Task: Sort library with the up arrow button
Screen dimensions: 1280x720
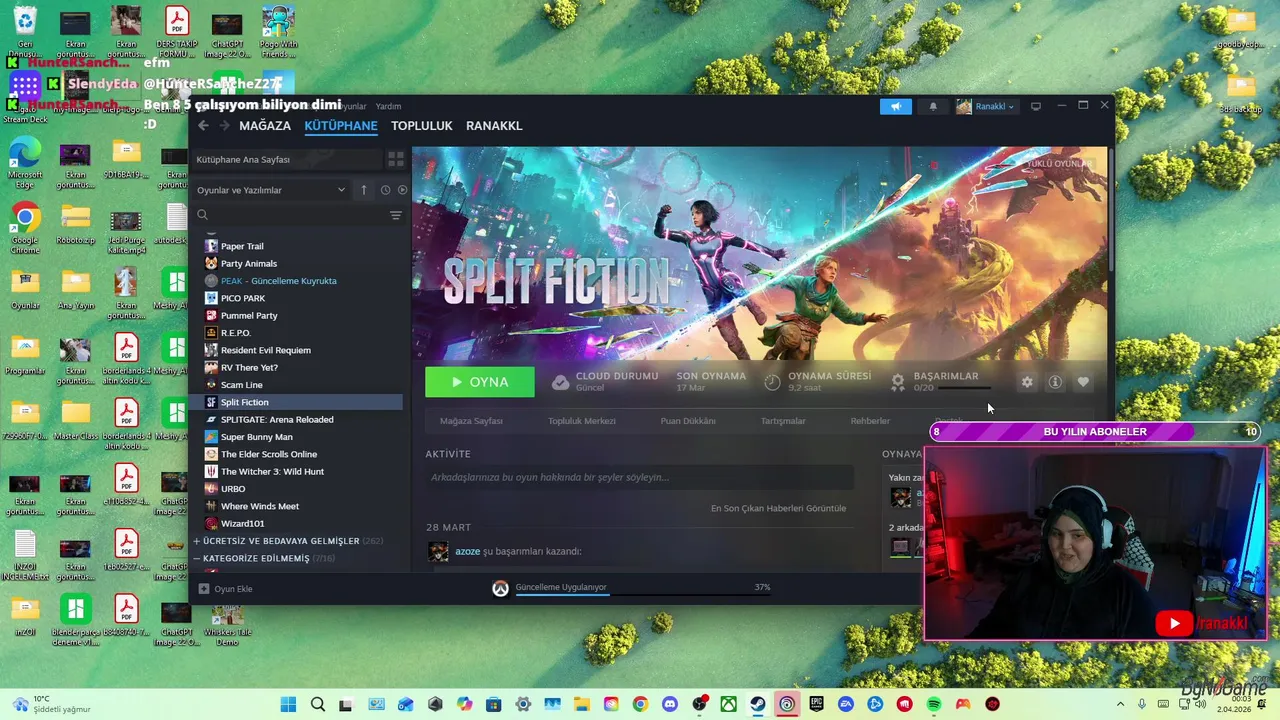Action: click(x=364, y=190)
